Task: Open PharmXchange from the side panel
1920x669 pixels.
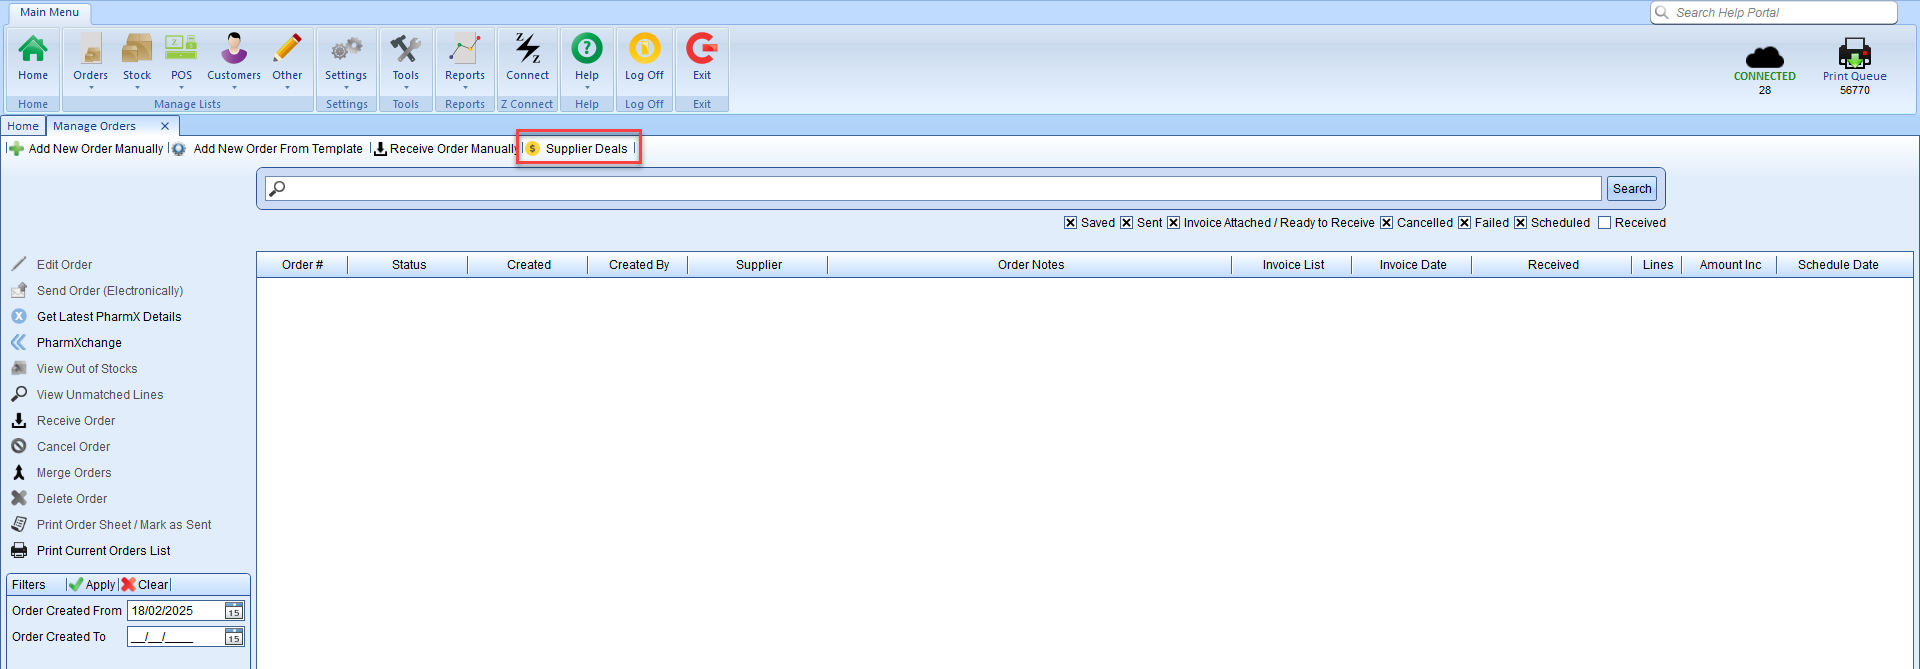Action: pyautogui.click(x=79, y=343)
